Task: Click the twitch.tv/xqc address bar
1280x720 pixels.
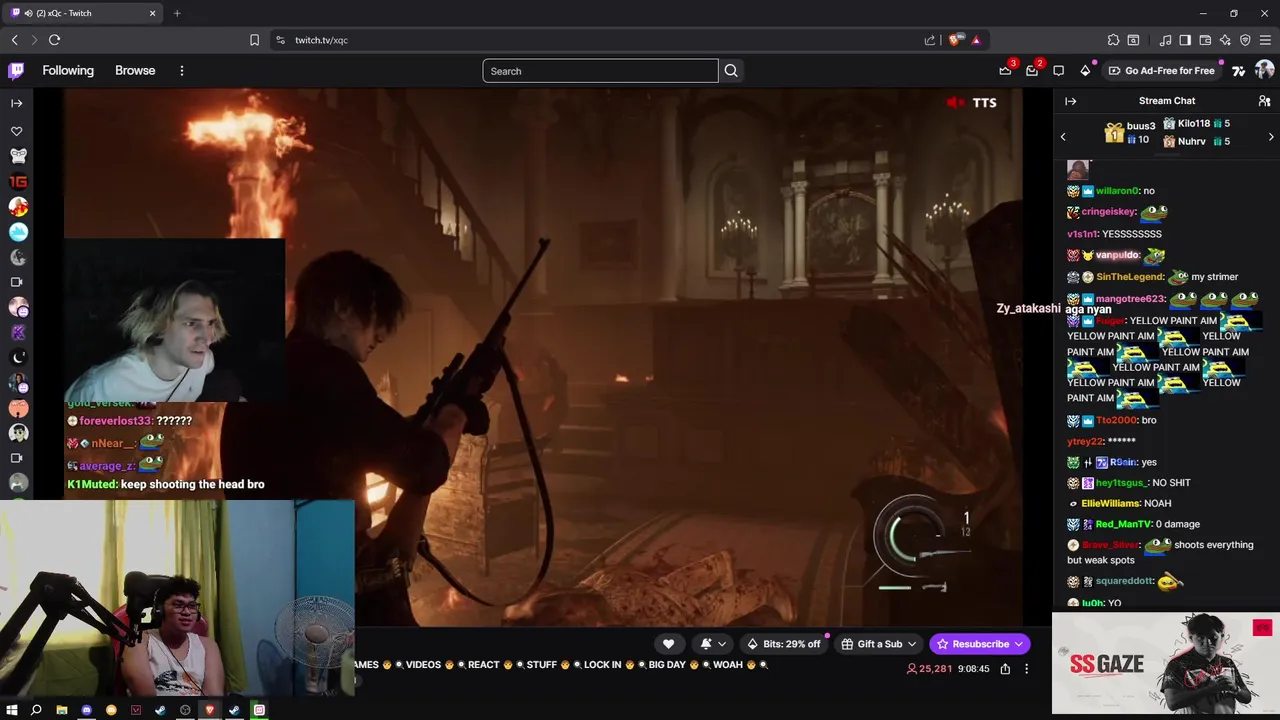Action: [600, 40]
